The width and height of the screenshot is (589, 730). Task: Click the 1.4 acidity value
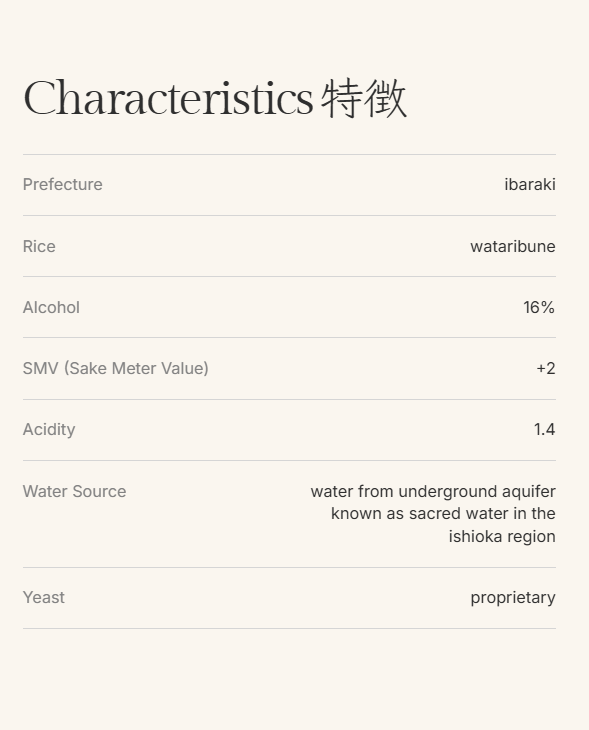pyautogui.click(x=544, y=429)
